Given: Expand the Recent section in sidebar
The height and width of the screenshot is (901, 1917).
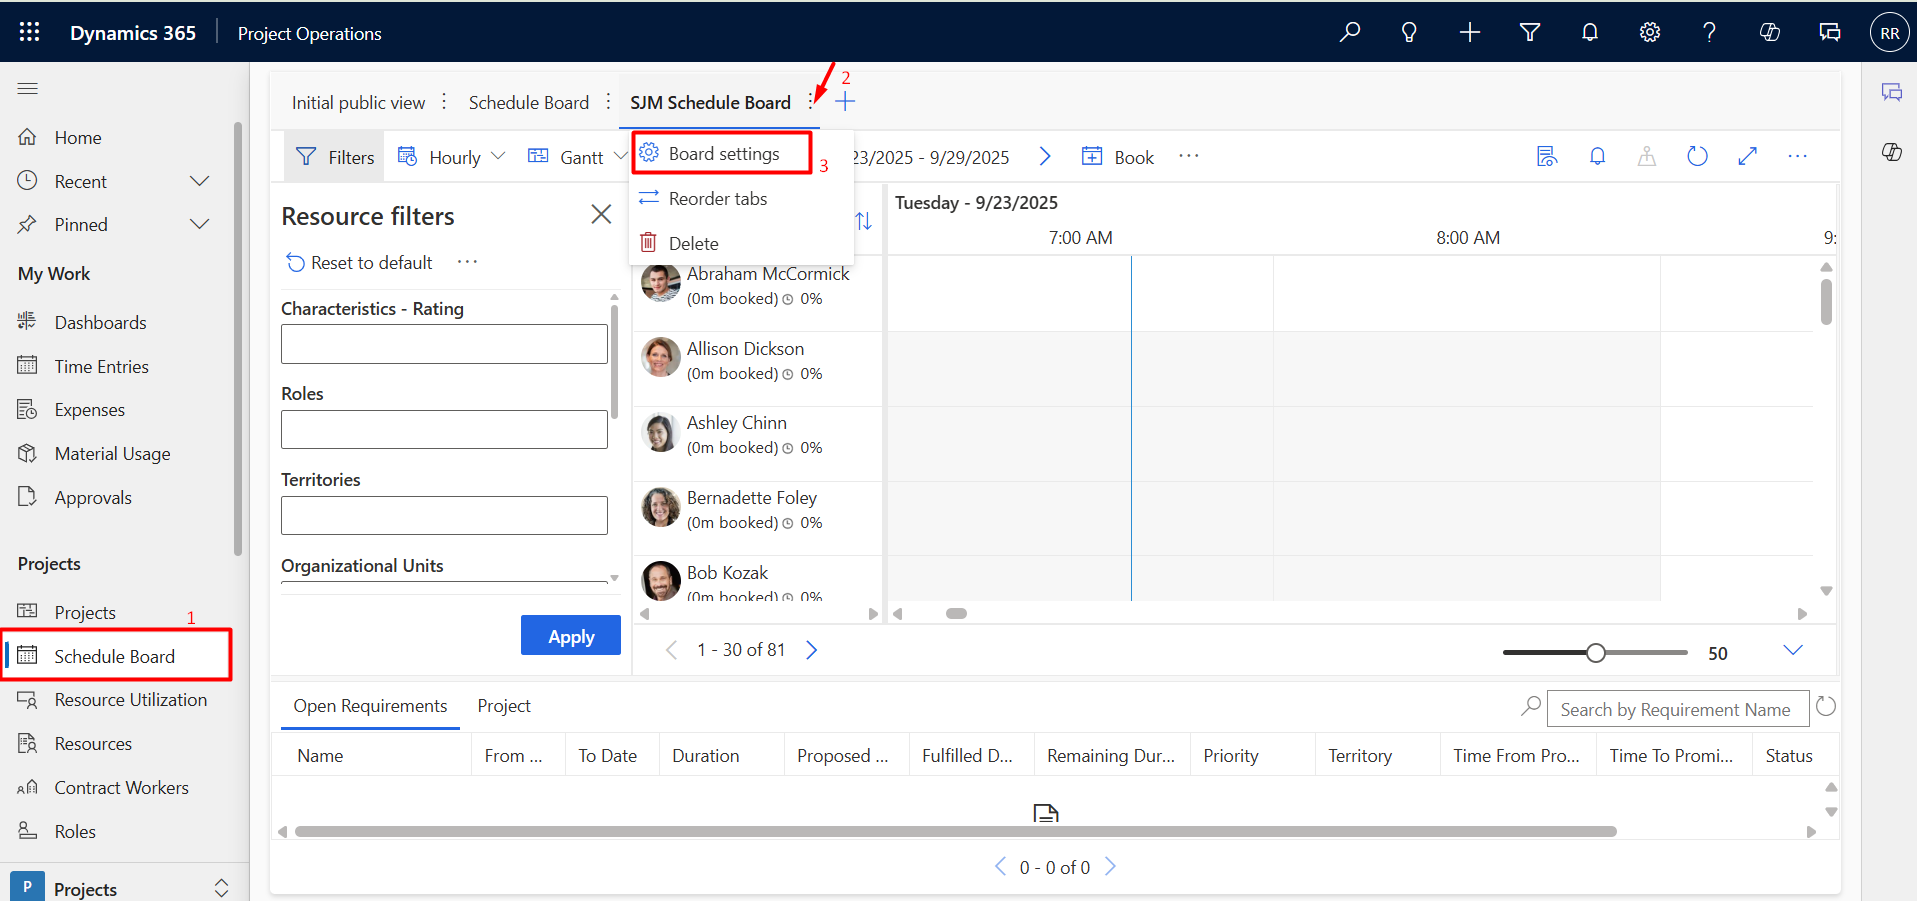Looking at the screenshot, I should click(199, 181).
